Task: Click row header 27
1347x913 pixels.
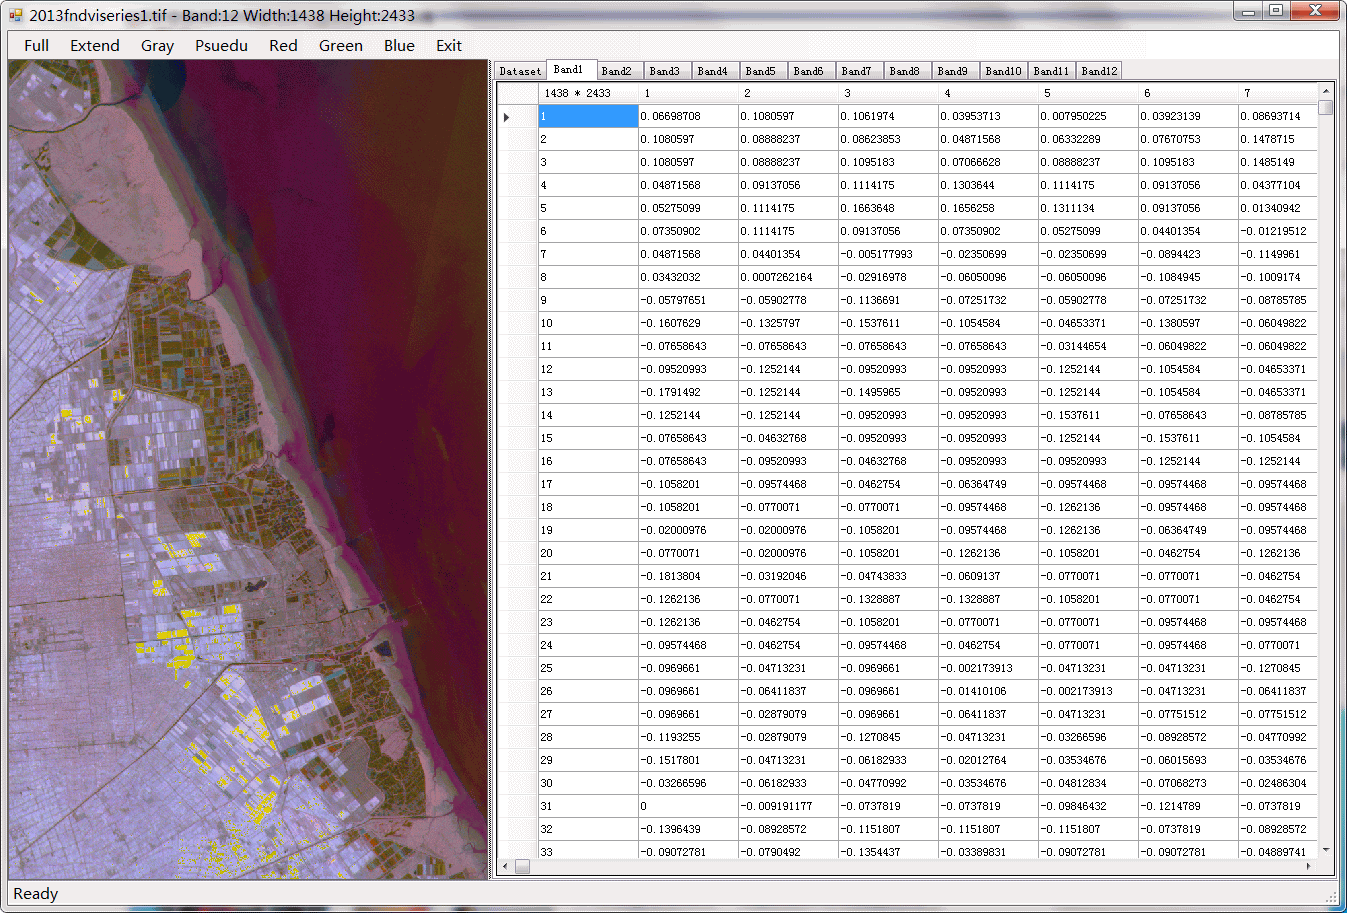Action: point(588,714)
